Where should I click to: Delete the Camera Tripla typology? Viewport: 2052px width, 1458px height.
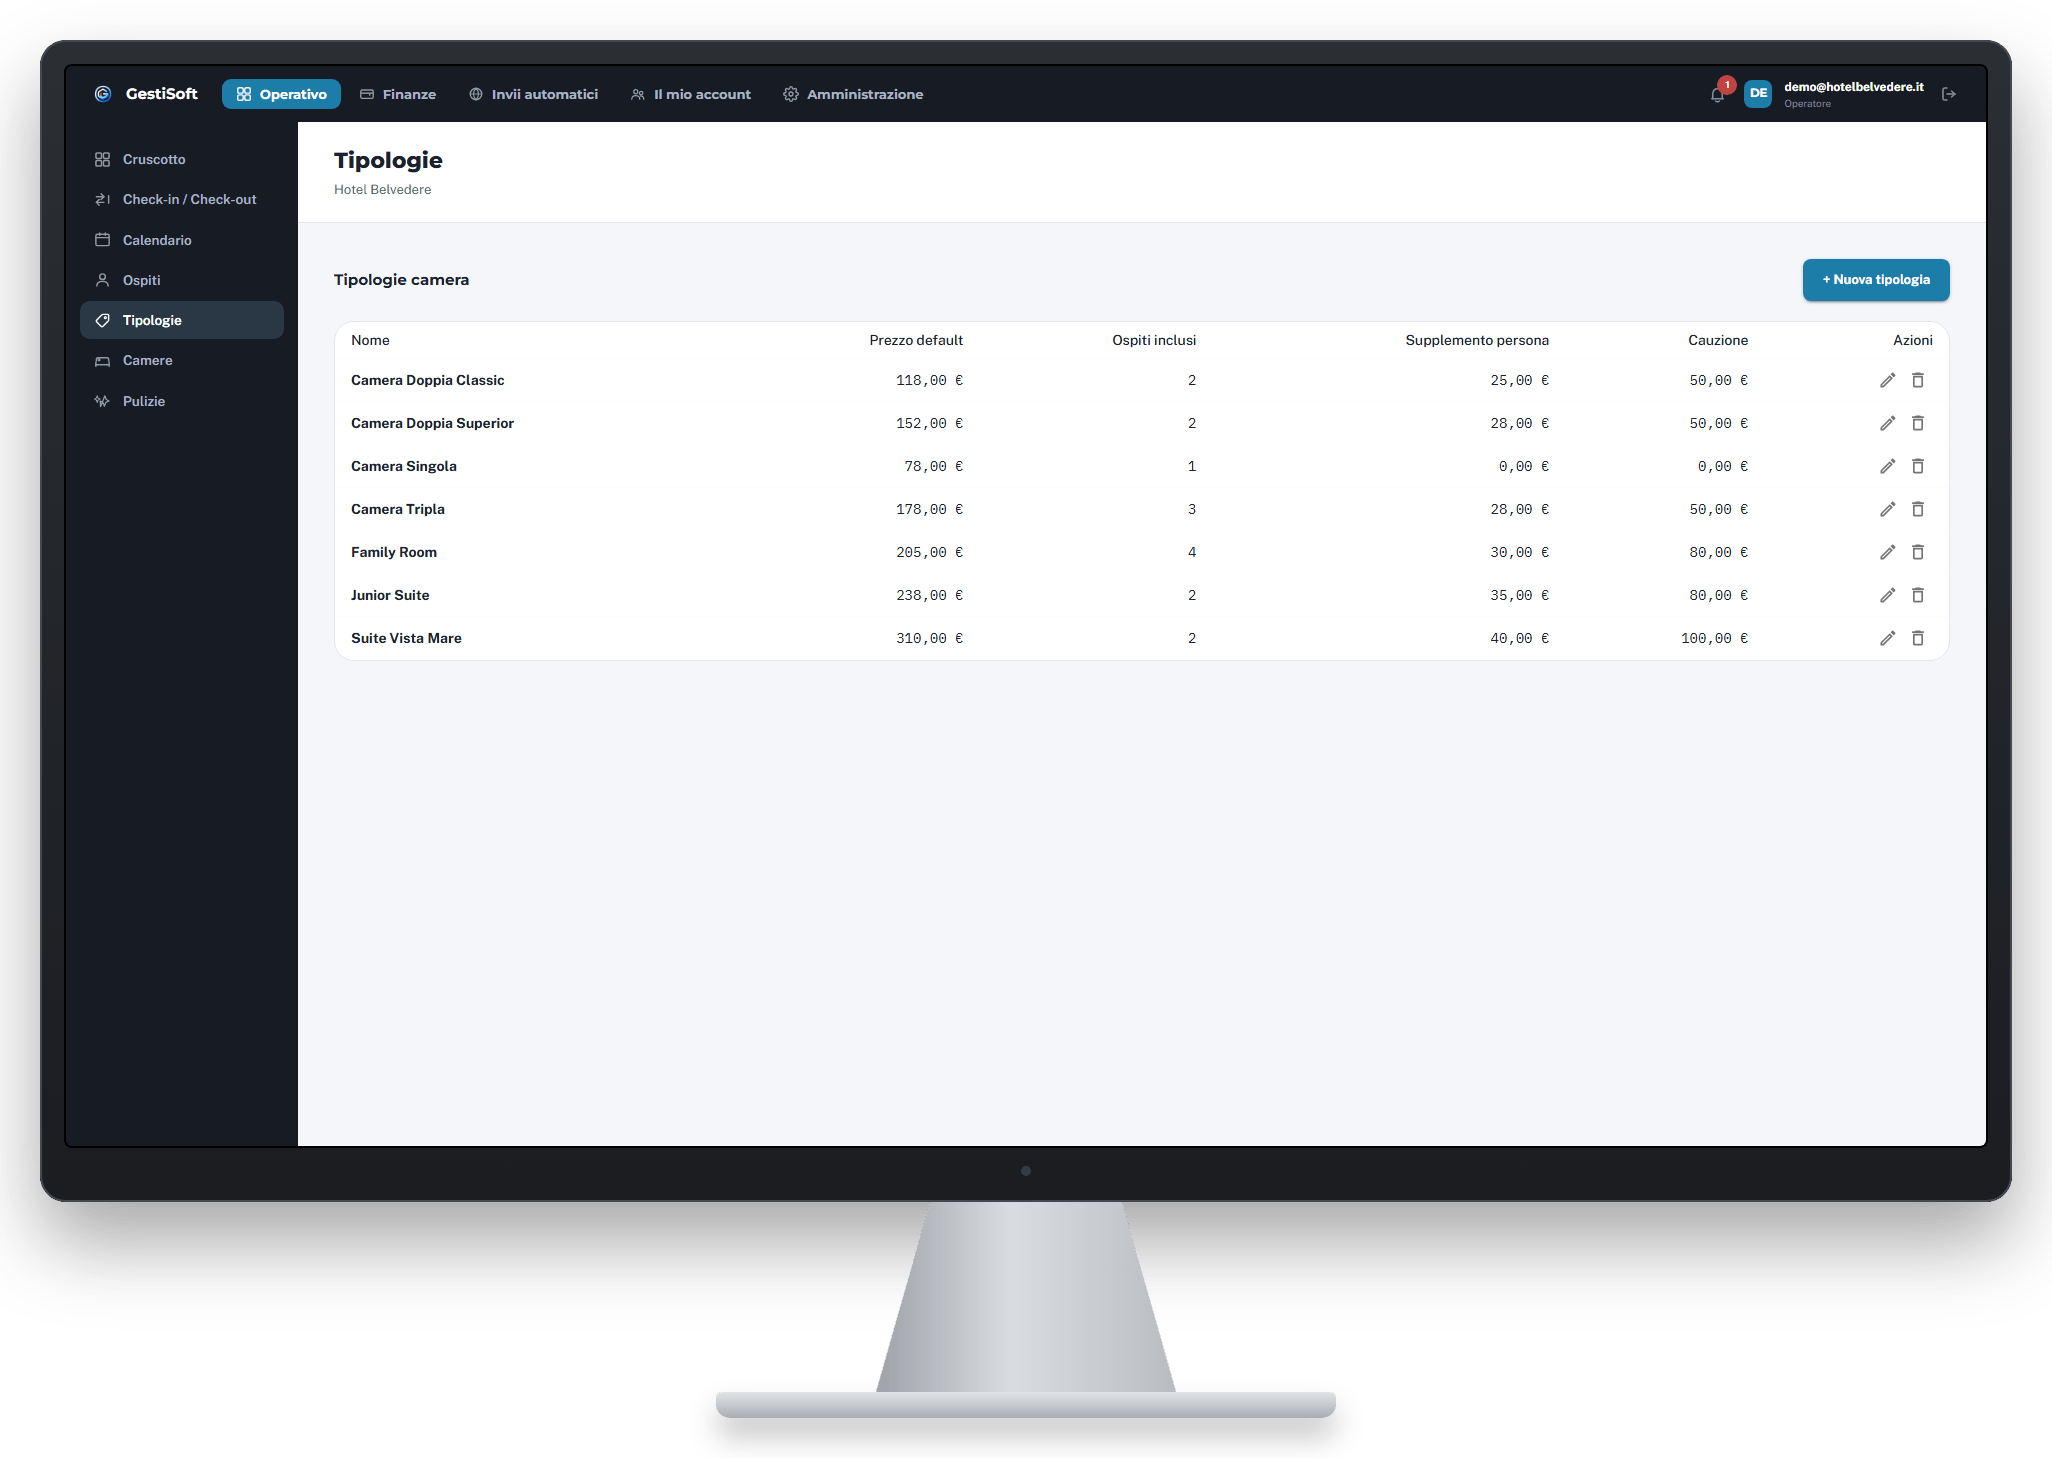point(1918,509)
